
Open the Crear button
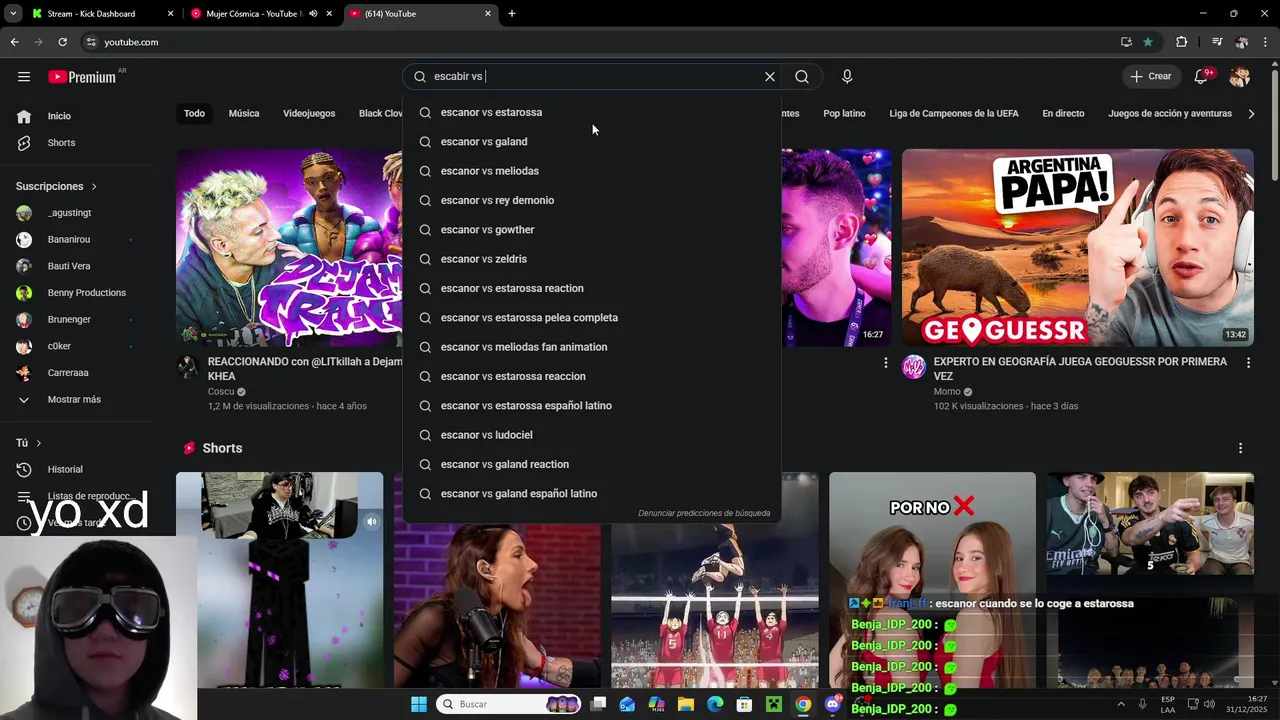[1151, 76]
